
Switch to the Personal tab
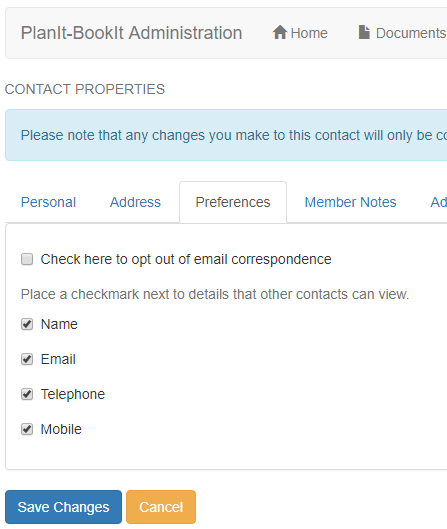click(x=49, y=202)
